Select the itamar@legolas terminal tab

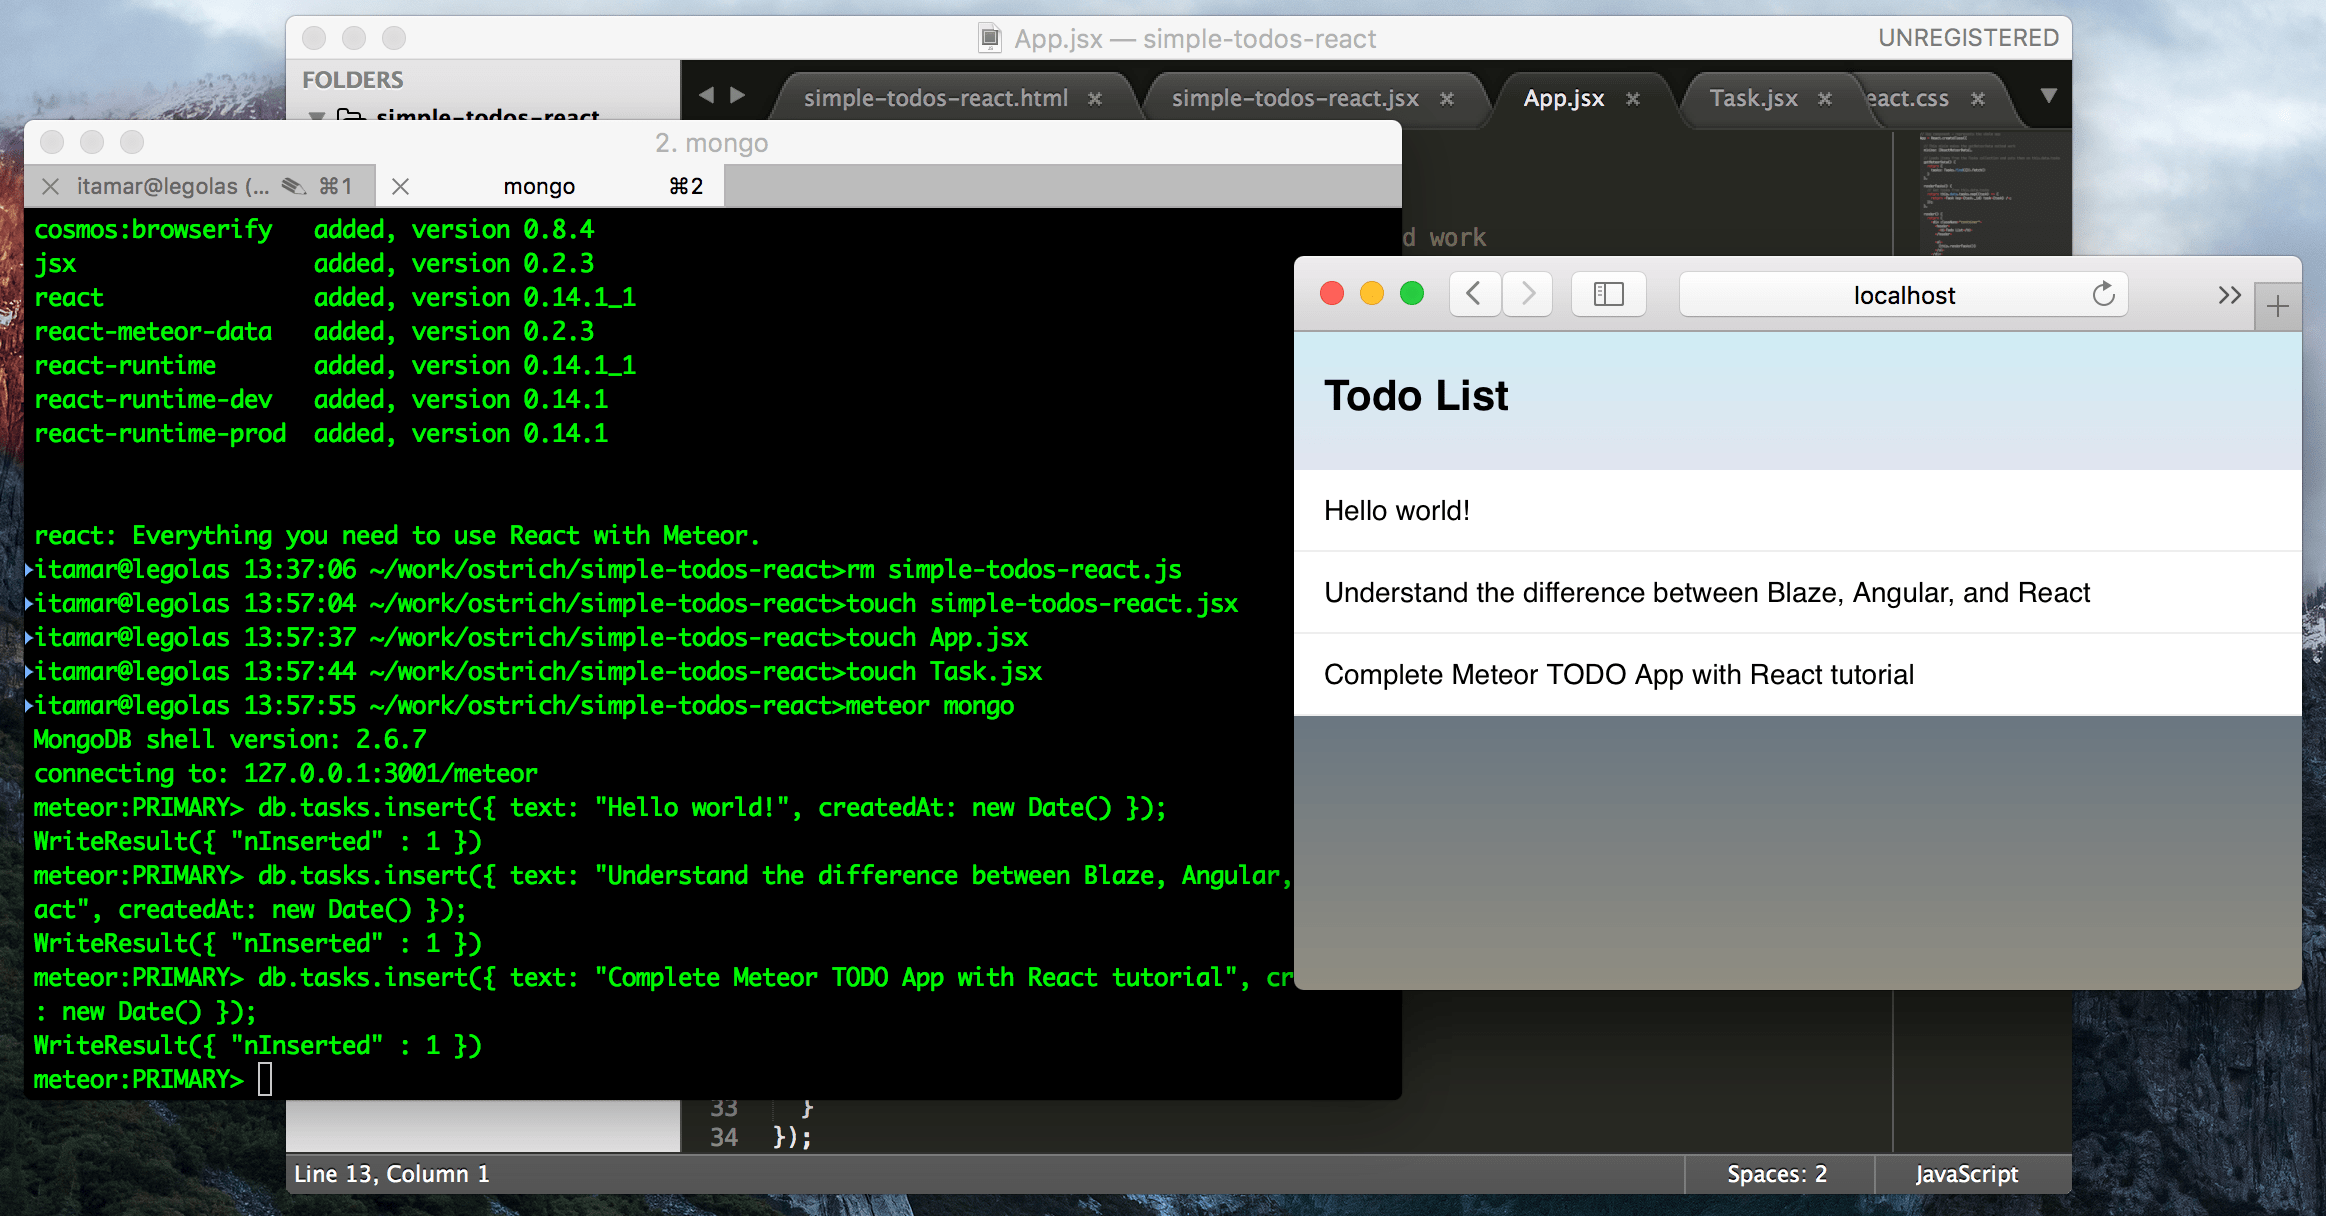pos(172,186)
